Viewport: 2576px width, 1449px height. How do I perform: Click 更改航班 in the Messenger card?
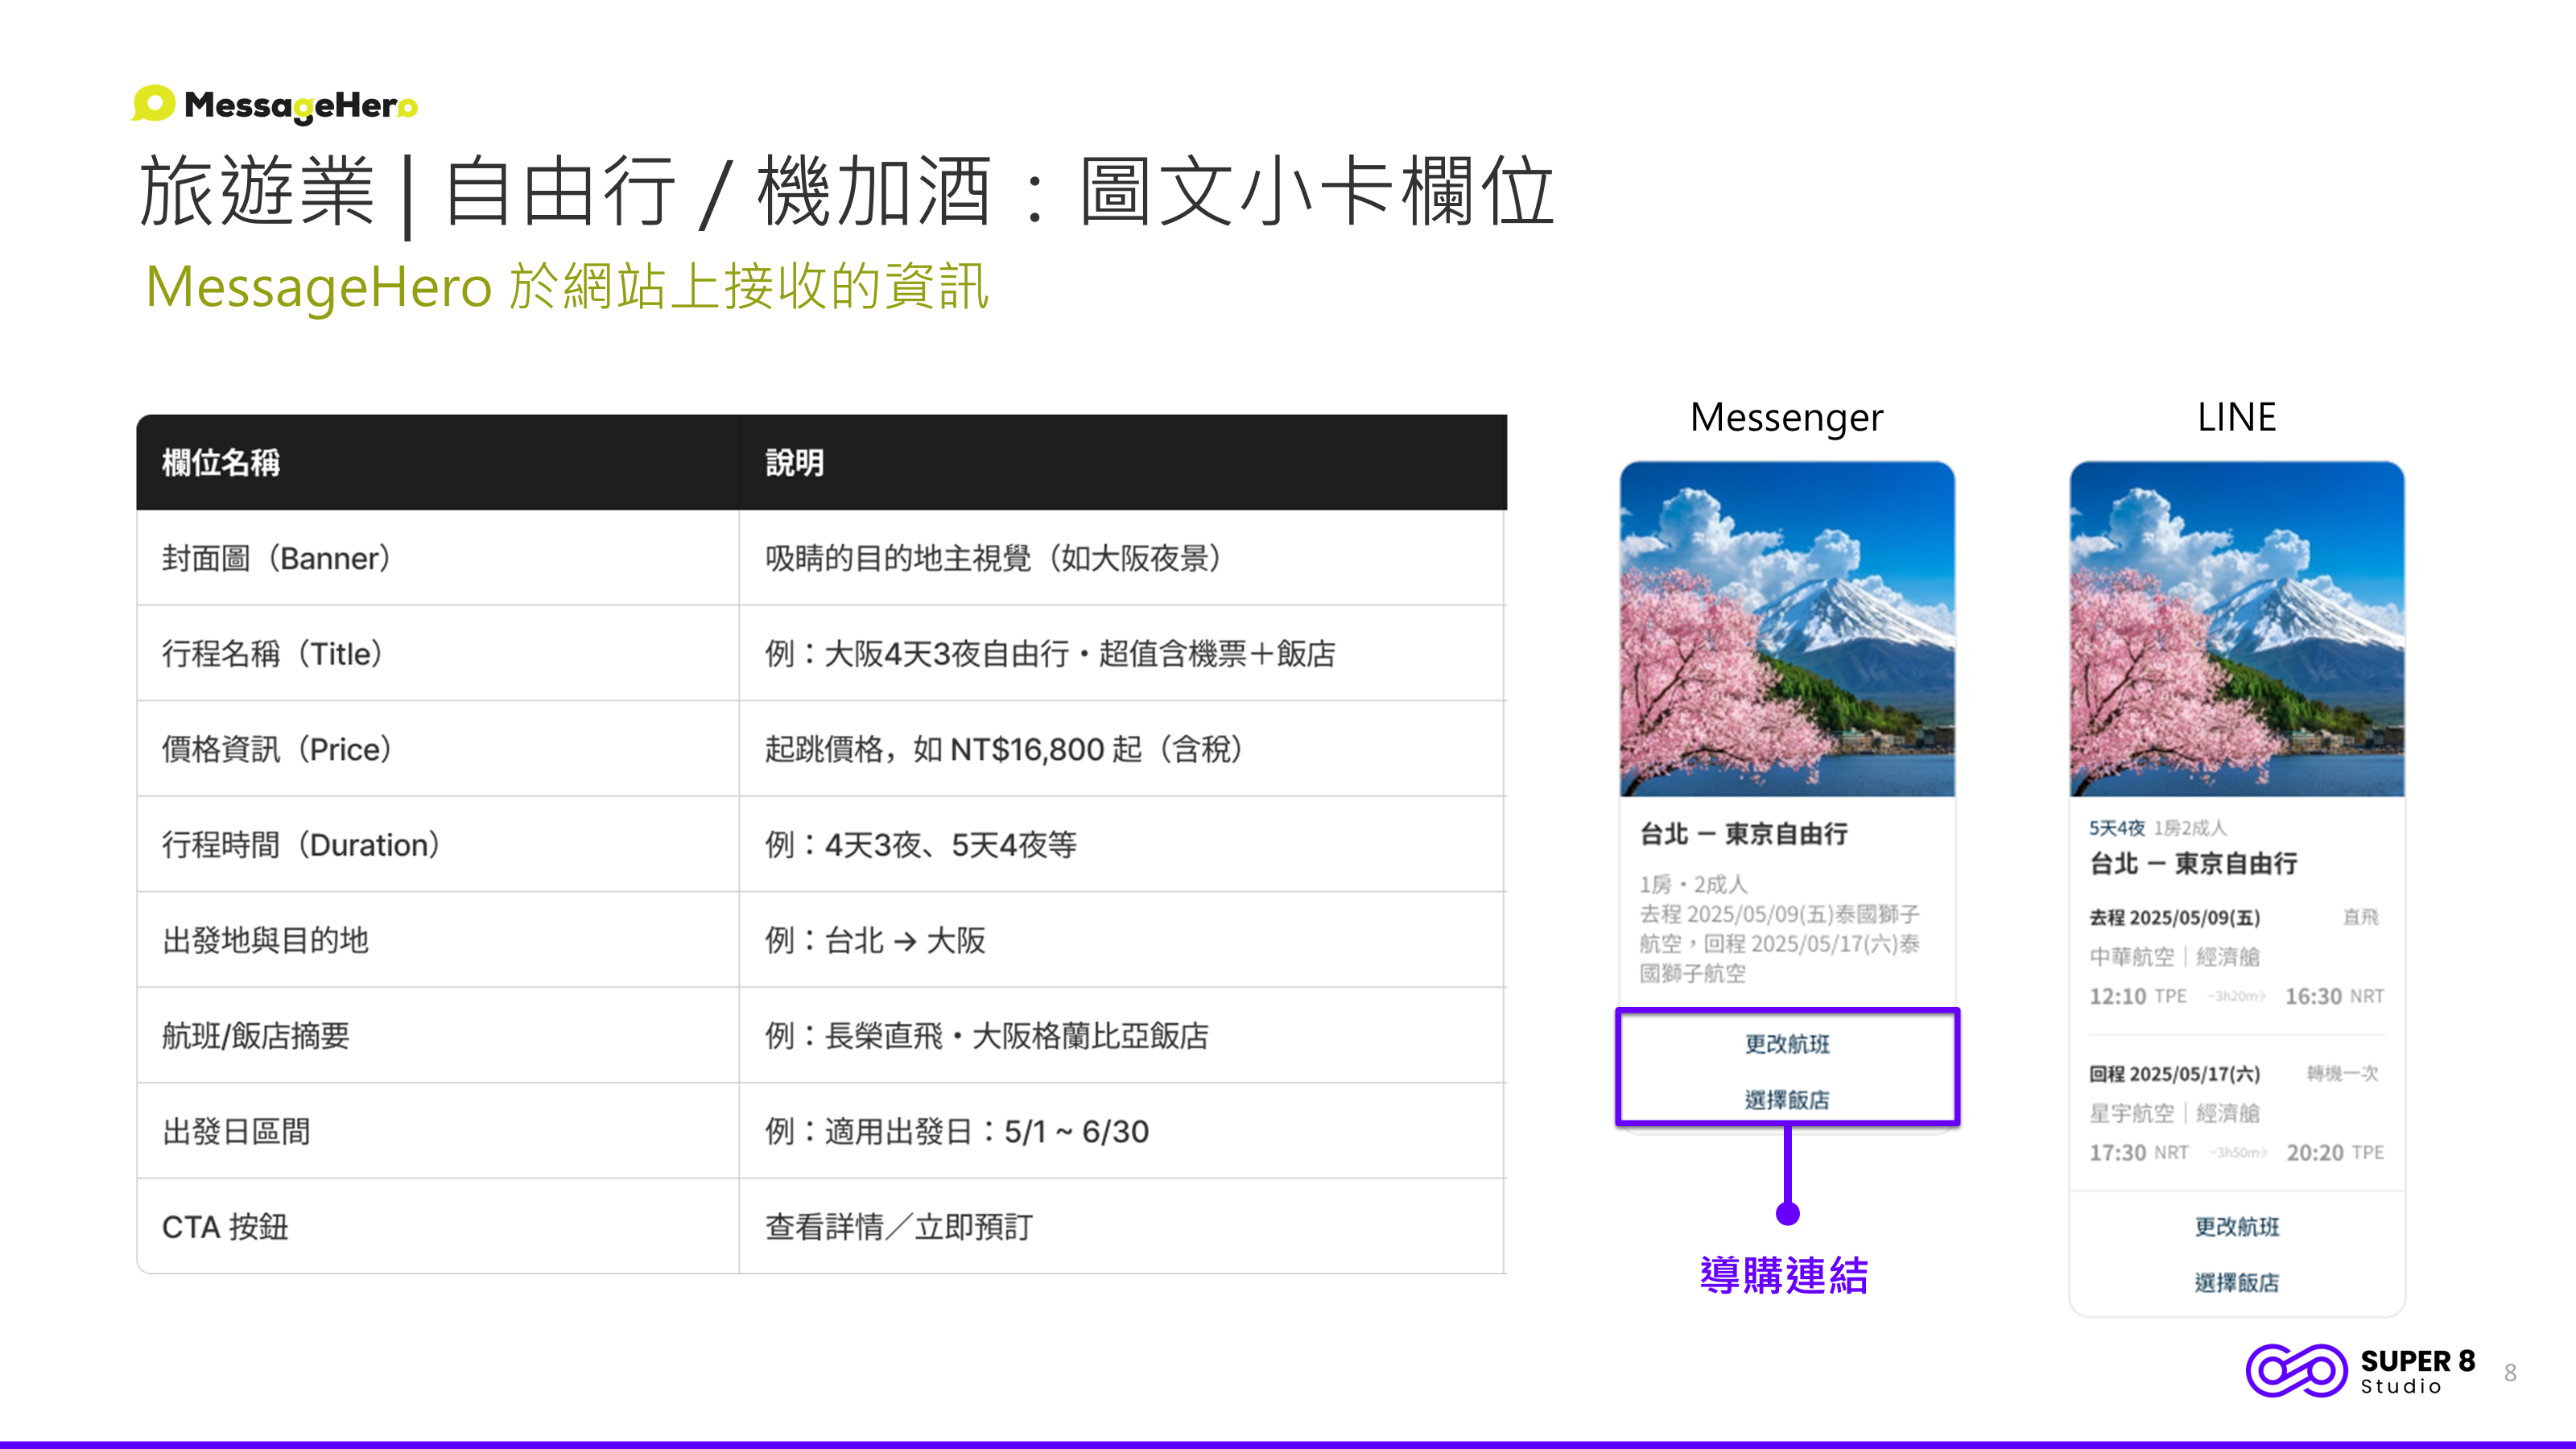[1787, 1044]
